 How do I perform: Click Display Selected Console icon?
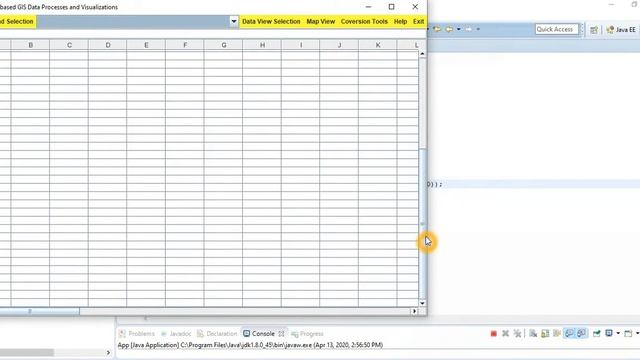click(x=609, y=333)
